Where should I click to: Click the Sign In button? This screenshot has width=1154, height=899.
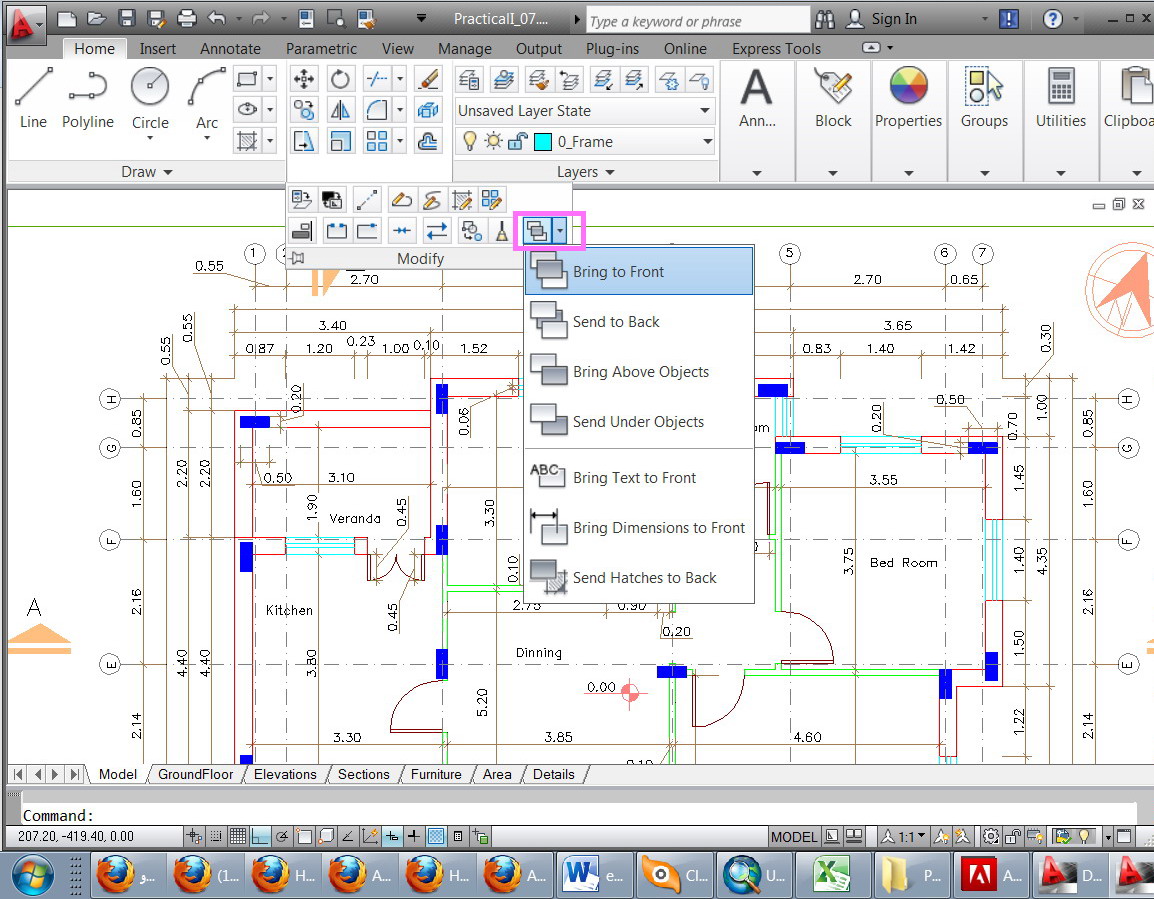[893, 19]
